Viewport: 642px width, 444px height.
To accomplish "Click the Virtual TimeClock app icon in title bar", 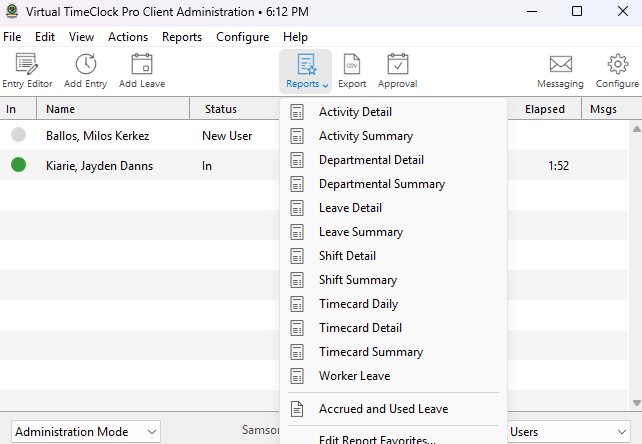I will (x=12, y=11).
